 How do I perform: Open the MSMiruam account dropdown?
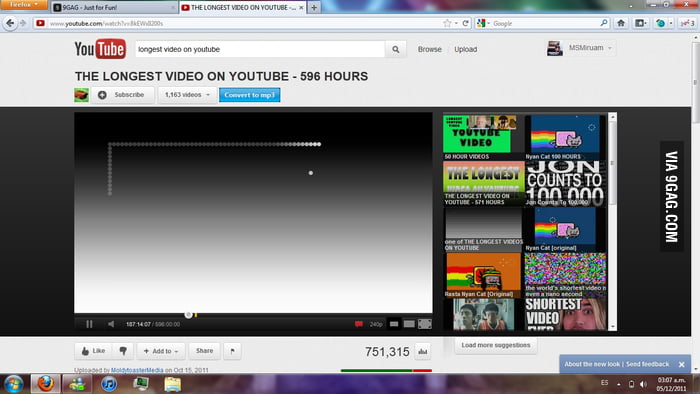point(590,48)
